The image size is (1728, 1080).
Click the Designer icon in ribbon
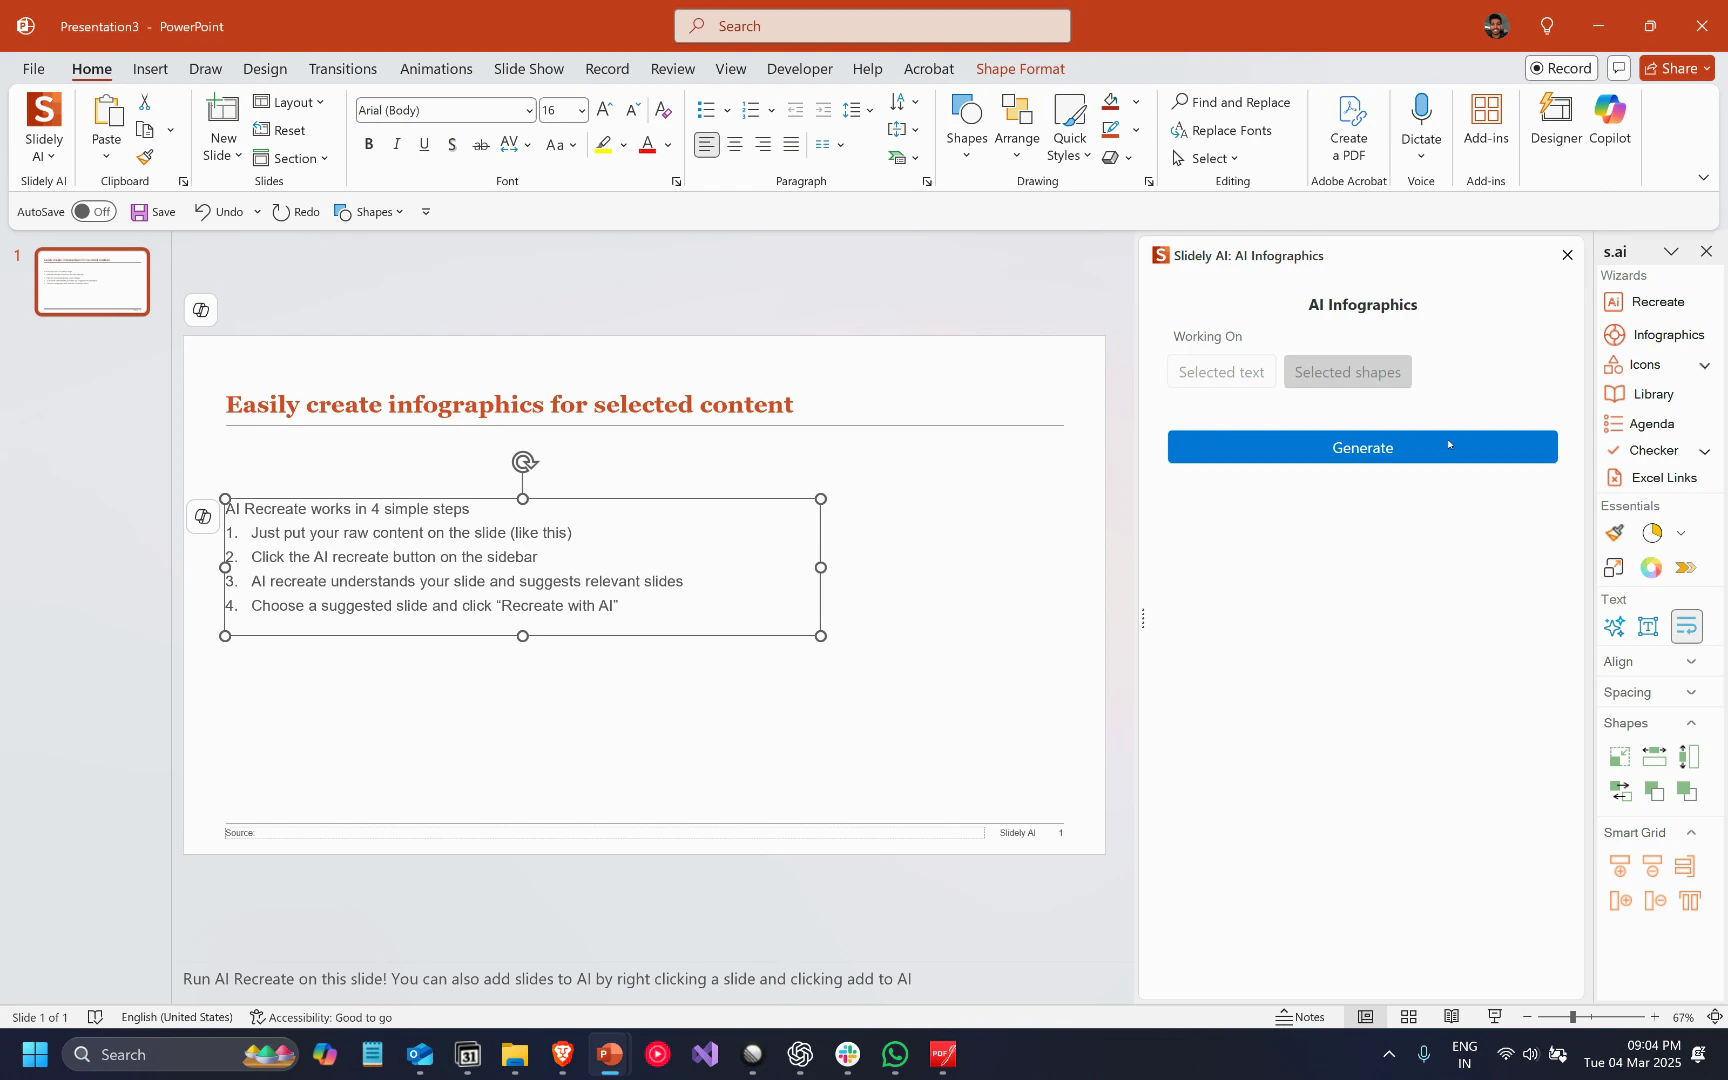[1555, 120]
